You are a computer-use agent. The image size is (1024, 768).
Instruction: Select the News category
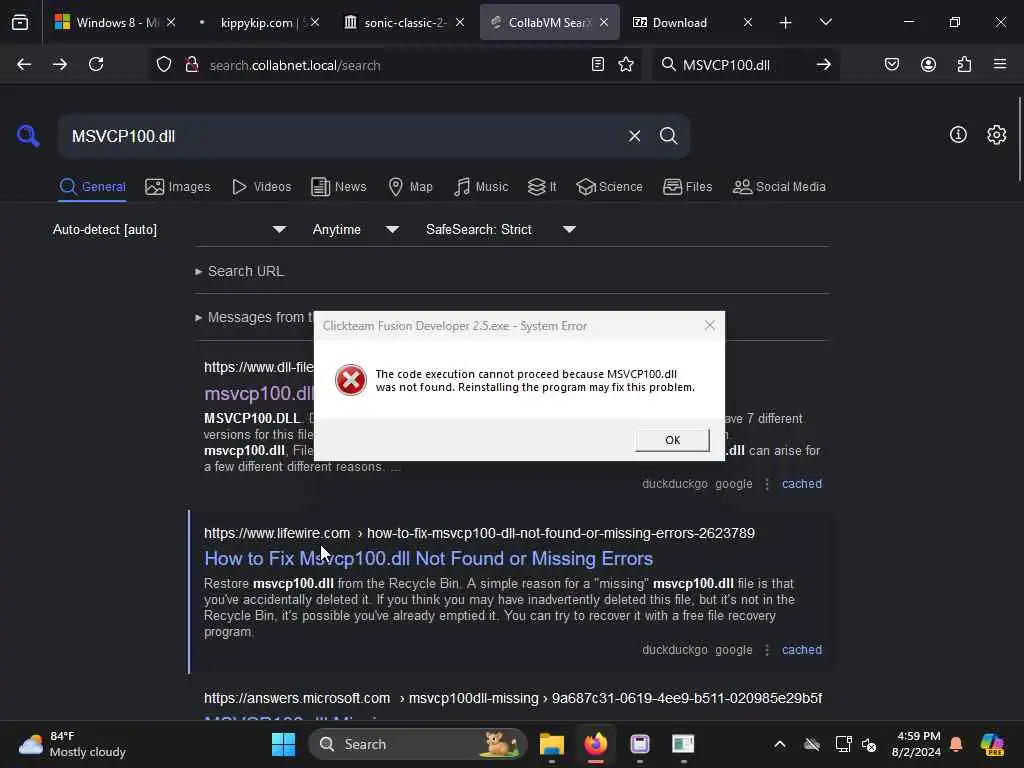tap(338, 187)
